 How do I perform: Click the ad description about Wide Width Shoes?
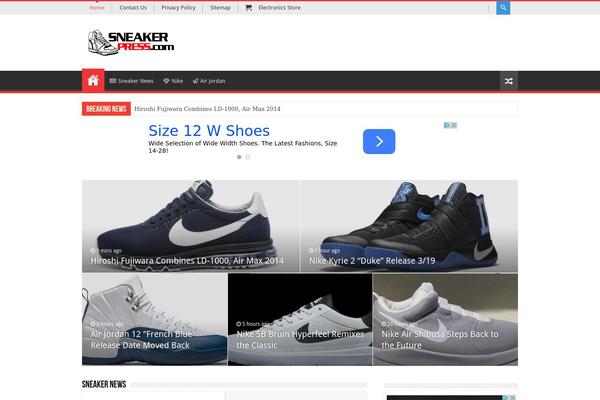(243, 147)
